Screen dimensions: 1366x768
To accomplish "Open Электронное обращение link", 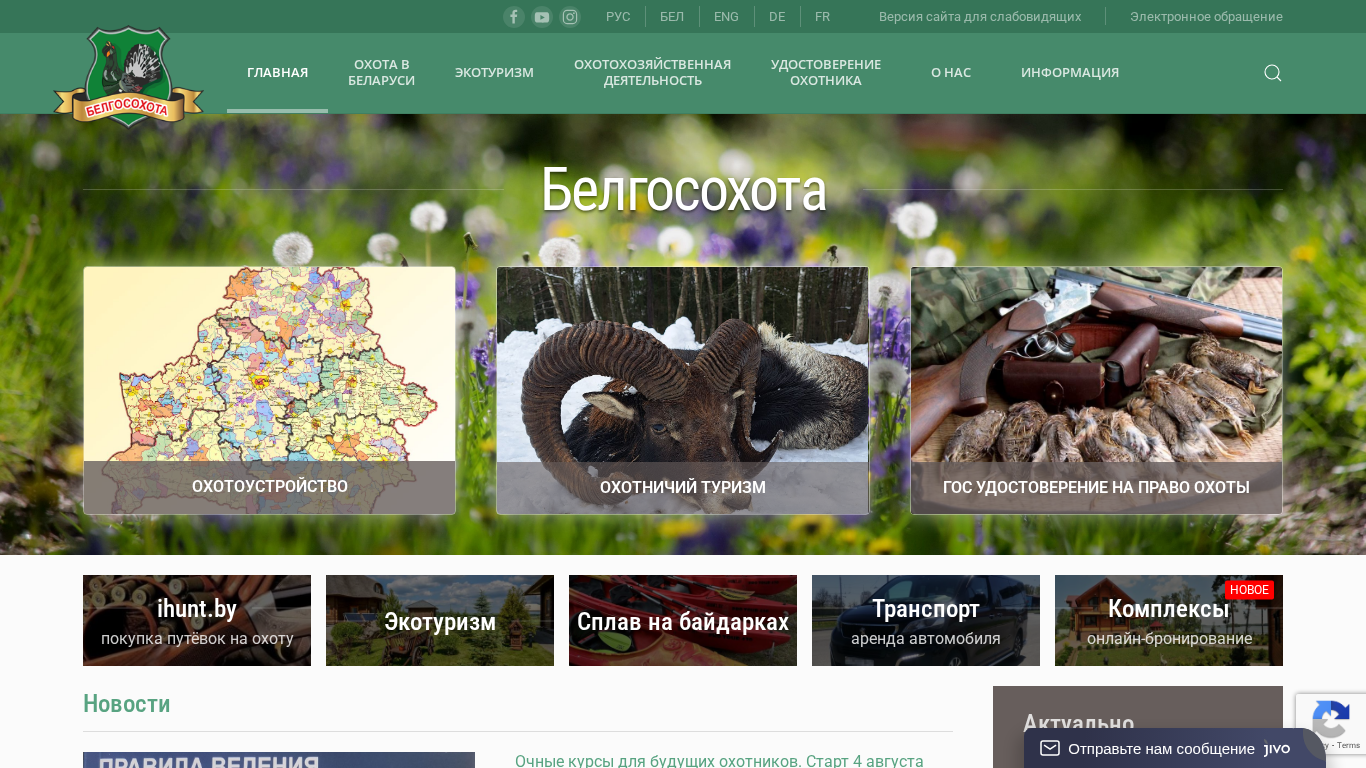I will tap(1206, 17).
